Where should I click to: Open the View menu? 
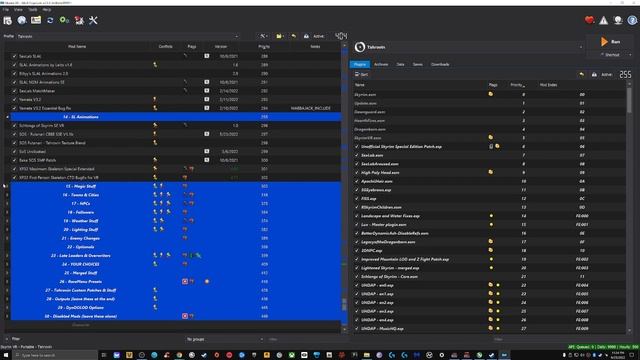18,9
